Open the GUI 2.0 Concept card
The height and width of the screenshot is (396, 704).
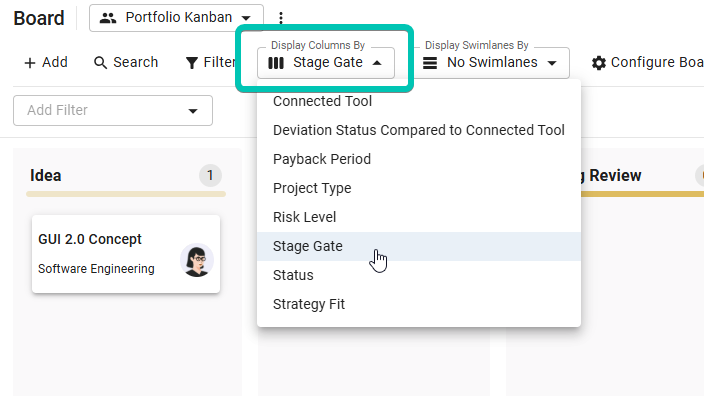[x=126, y=254]
